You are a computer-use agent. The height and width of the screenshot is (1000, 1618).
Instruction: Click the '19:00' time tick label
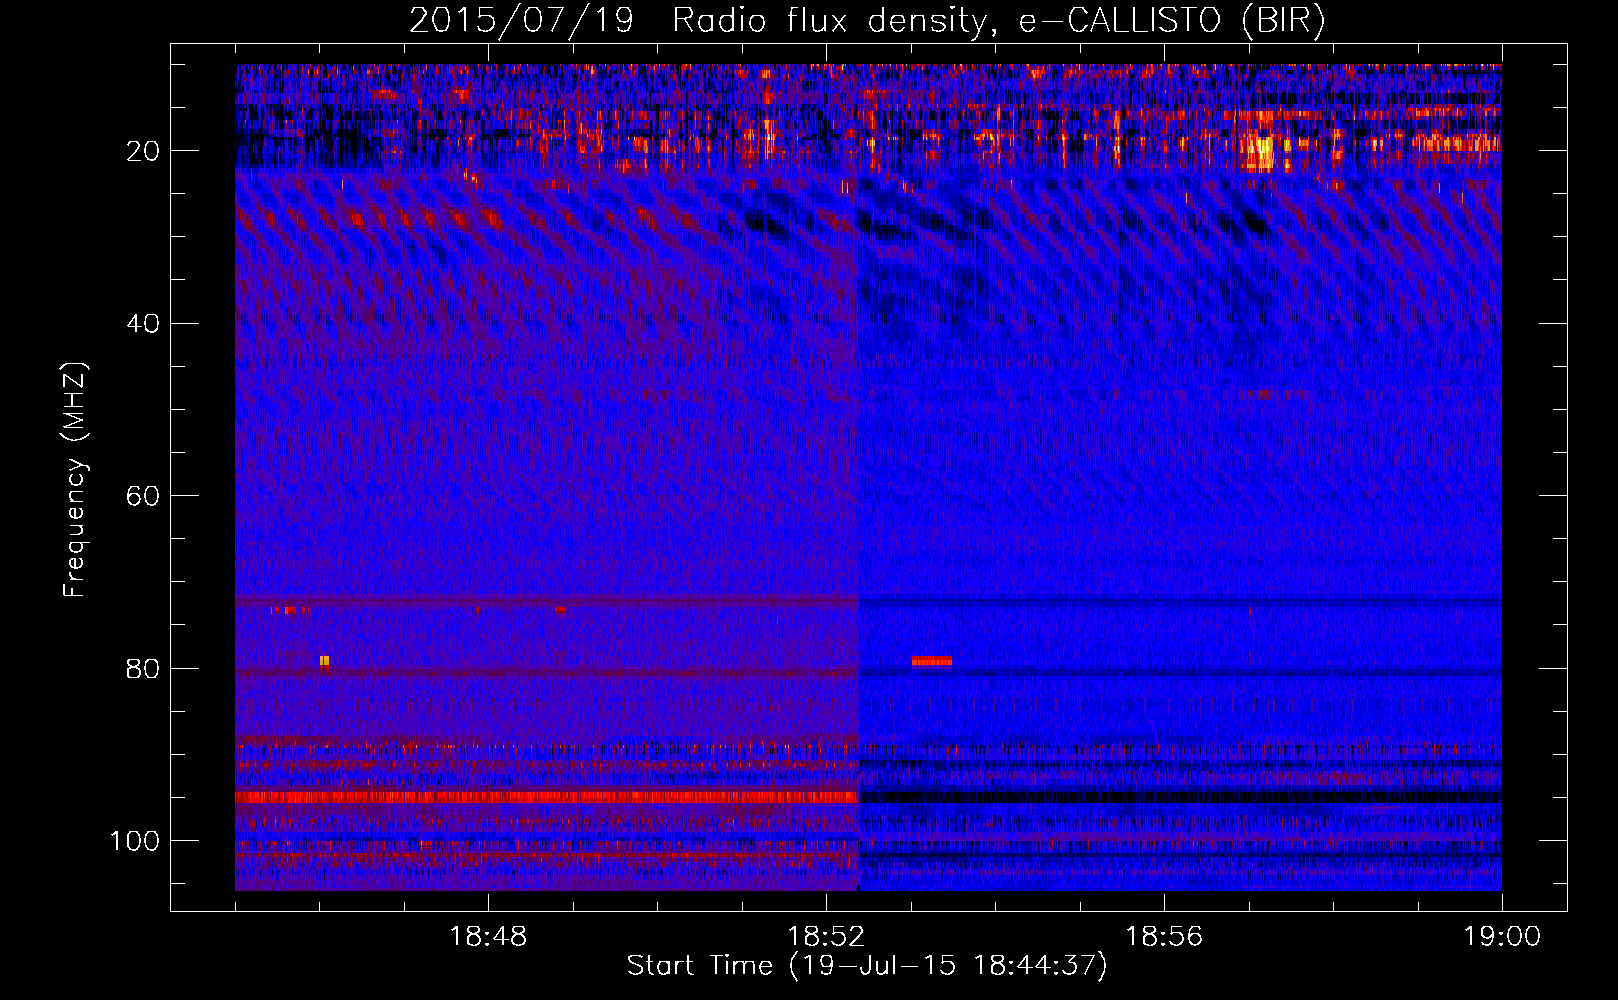(1502, 937)
